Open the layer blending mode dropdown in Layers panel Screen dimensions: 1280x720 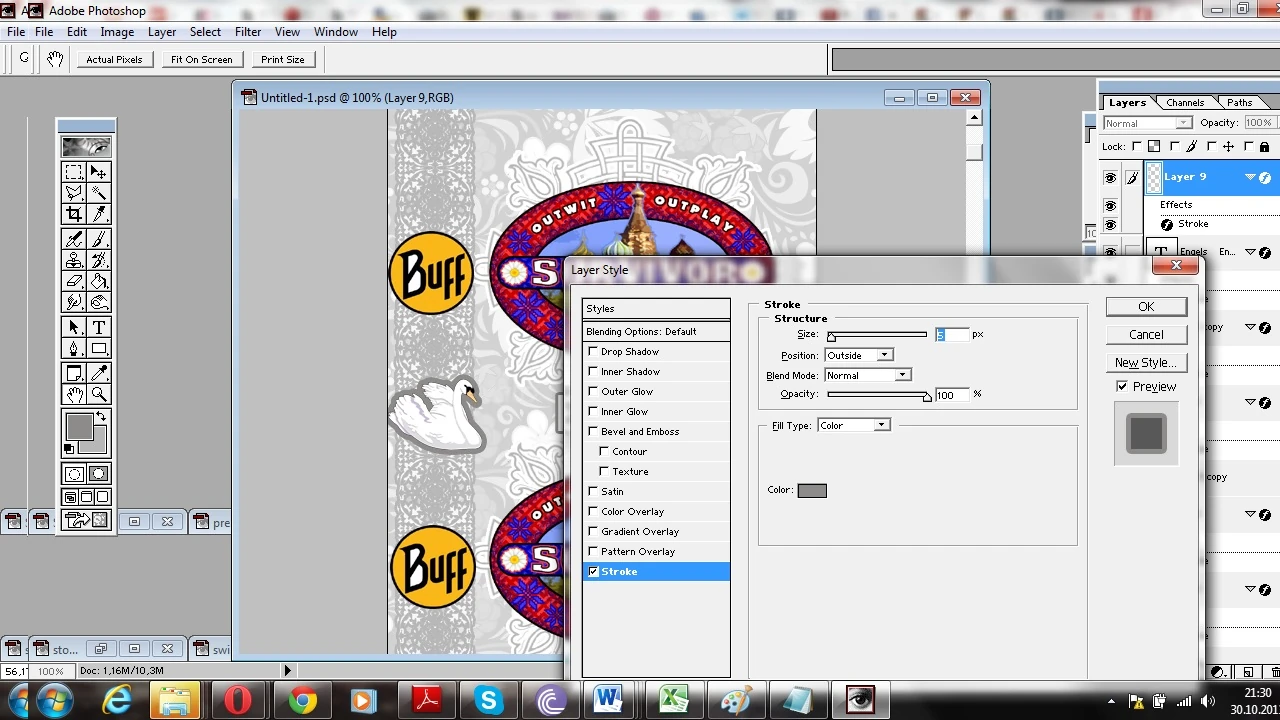pyautogui.click(x=1146, y=123)
